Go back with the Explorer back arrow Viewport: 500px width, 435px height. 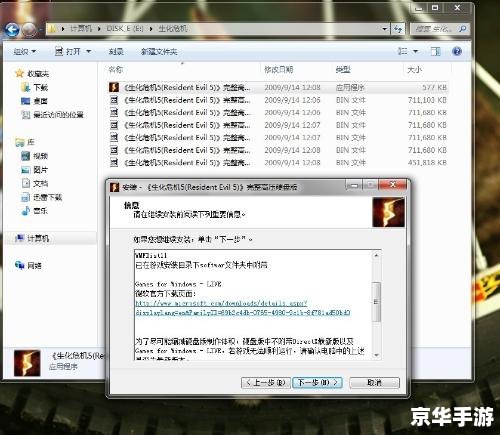(12, 30)
